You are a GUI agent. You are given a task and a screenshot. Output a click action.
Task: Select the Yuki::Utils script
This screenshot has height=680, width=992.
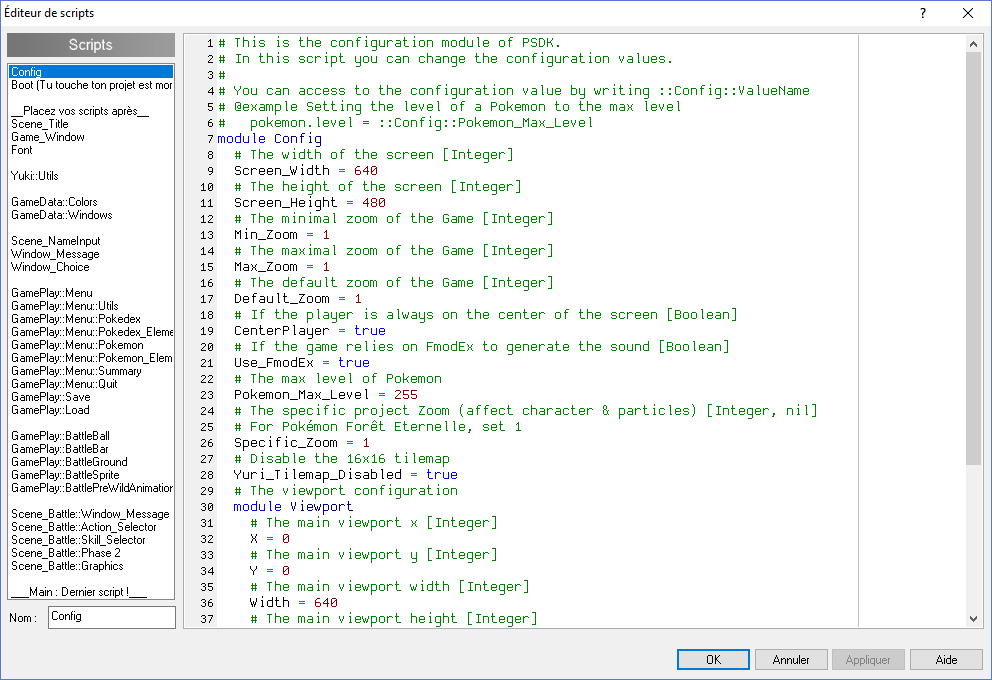[91, 176]
